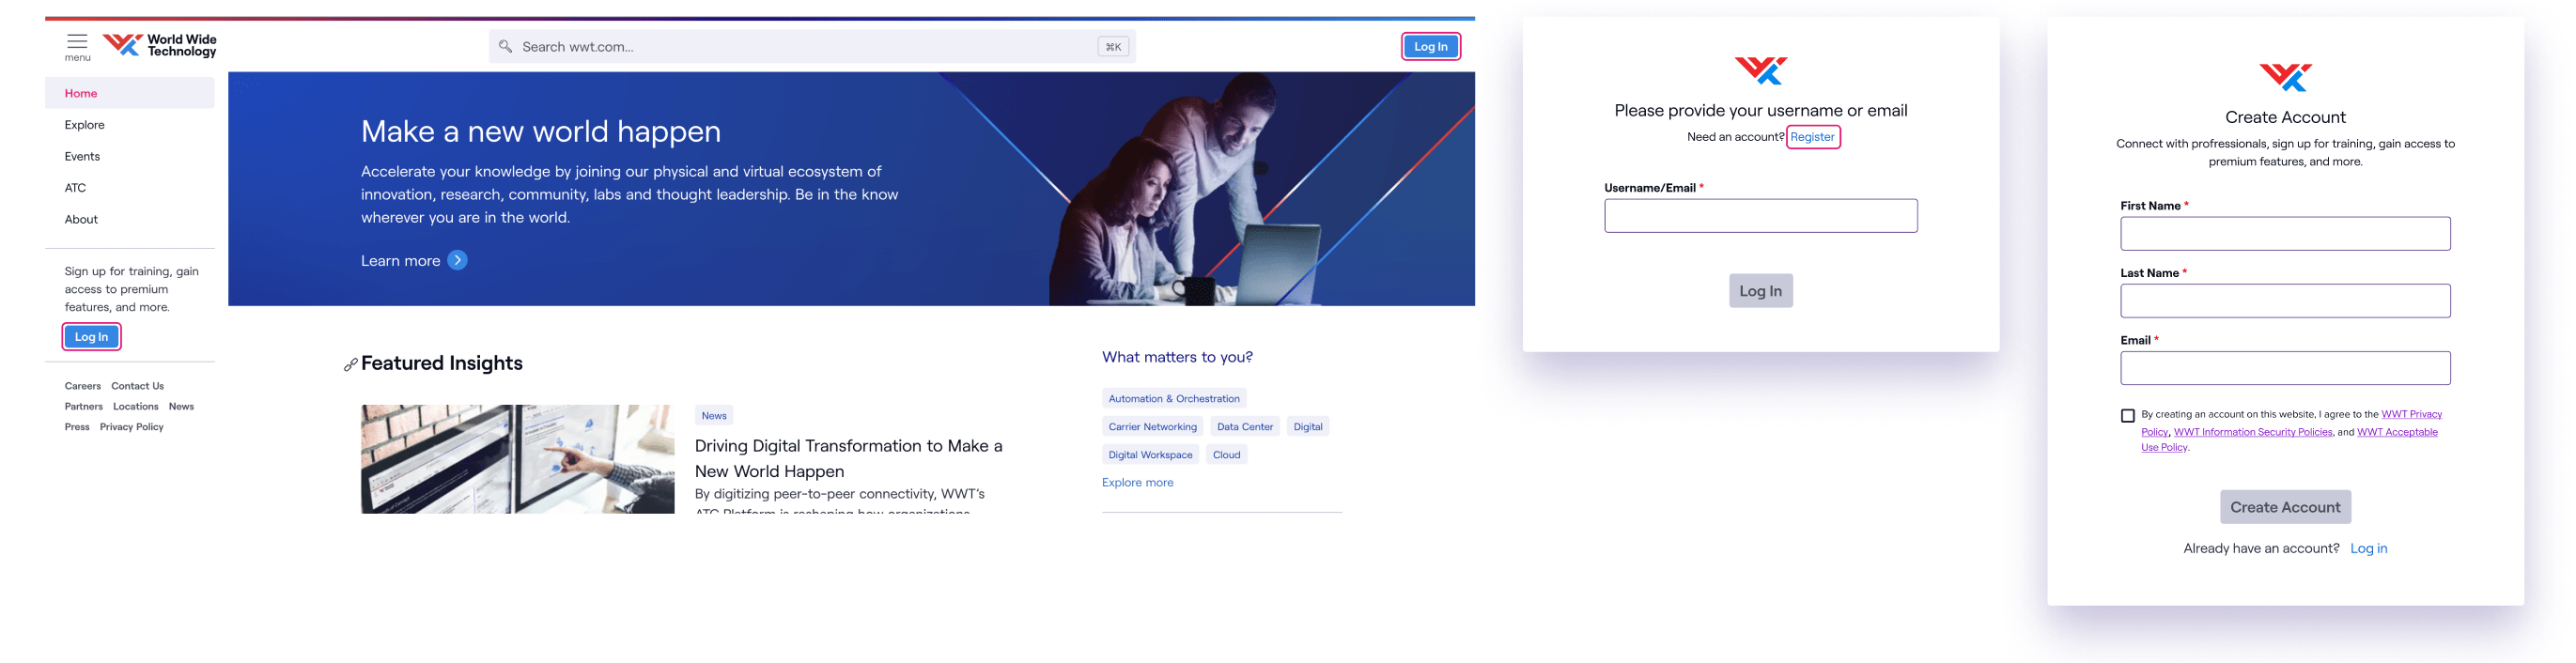Check the privacy policy agreement checkbox

pos(2127,416)
